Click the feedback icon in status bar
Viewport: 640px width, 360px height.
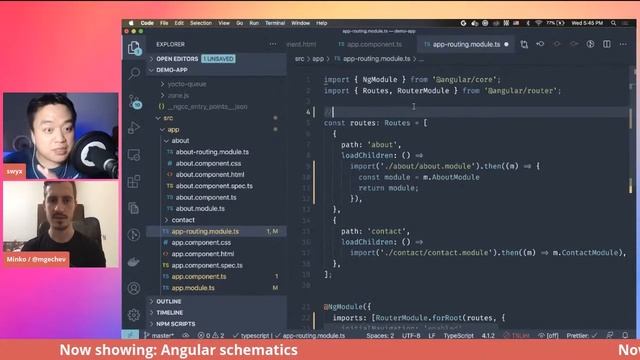point(610,336)
